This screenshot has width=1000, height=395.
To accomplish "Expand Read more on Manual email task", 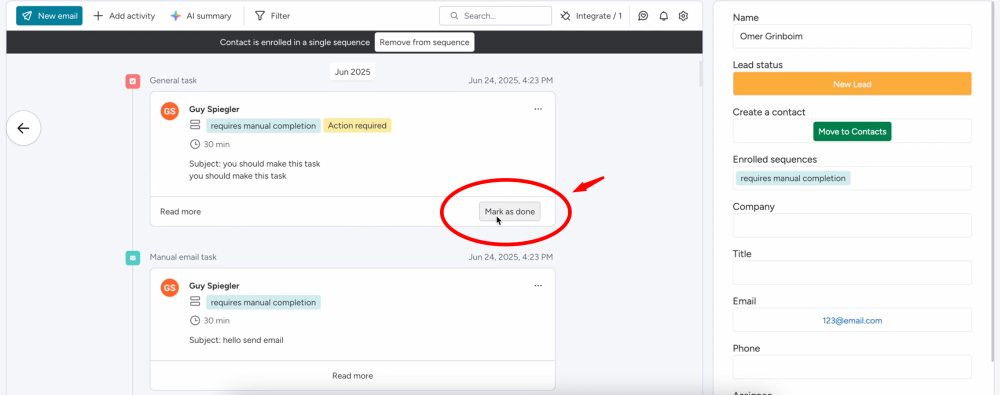I will click(352, 376).
